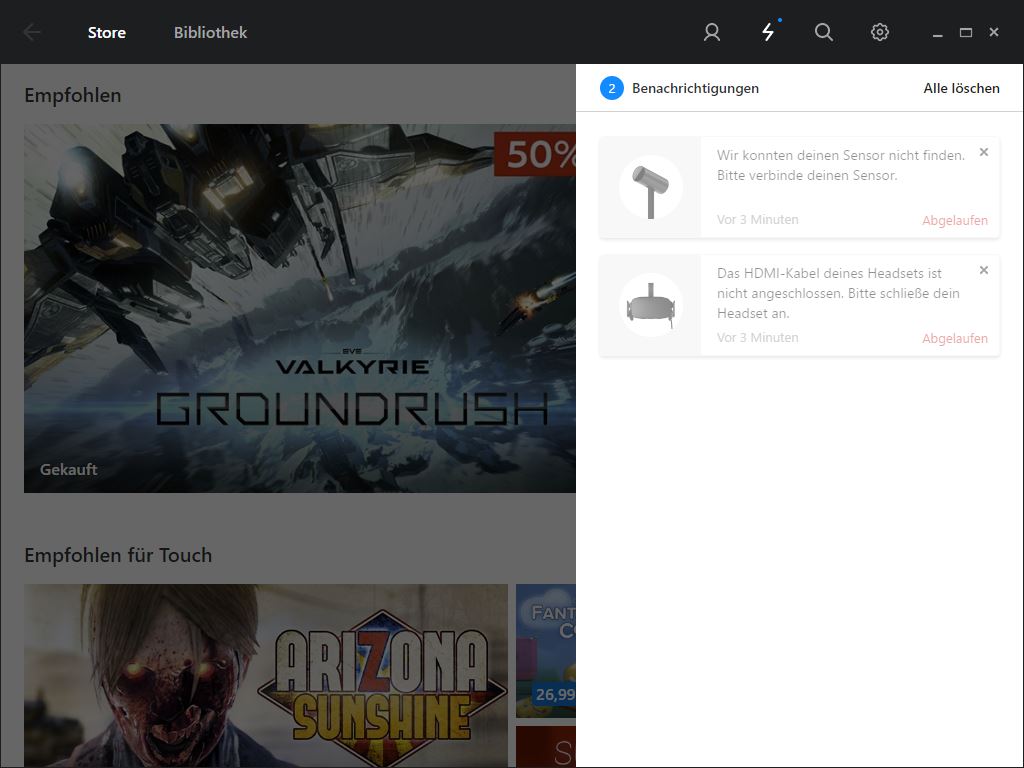1024x768 pixels.
Task: Click the sensor notification message text
Action: click(840, 165)
